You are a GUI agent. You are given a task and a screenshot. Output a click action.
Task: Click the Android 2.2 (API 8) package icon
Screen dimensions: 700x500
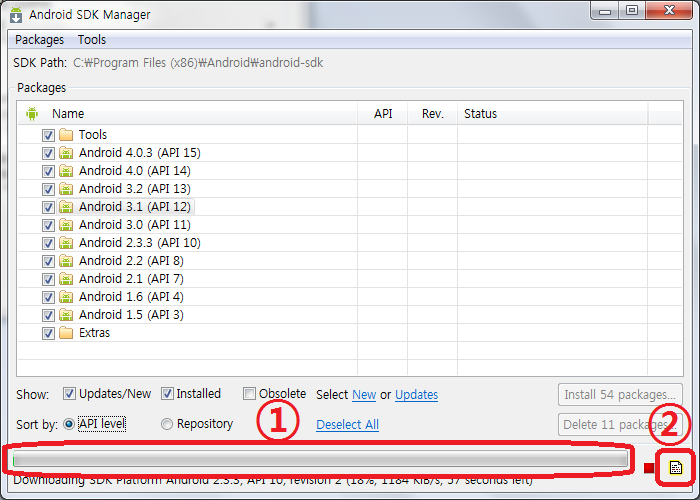66,261
